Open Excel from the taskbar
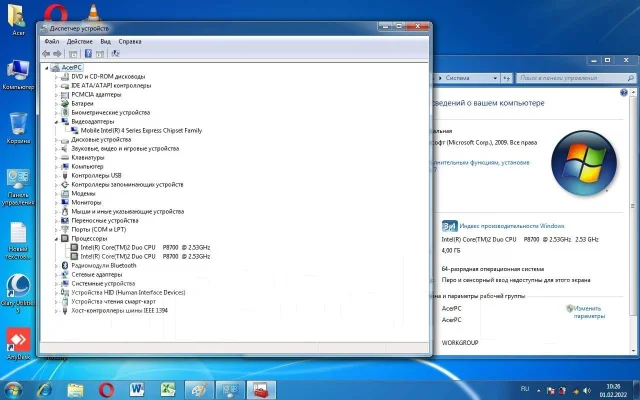 point(168,390)
